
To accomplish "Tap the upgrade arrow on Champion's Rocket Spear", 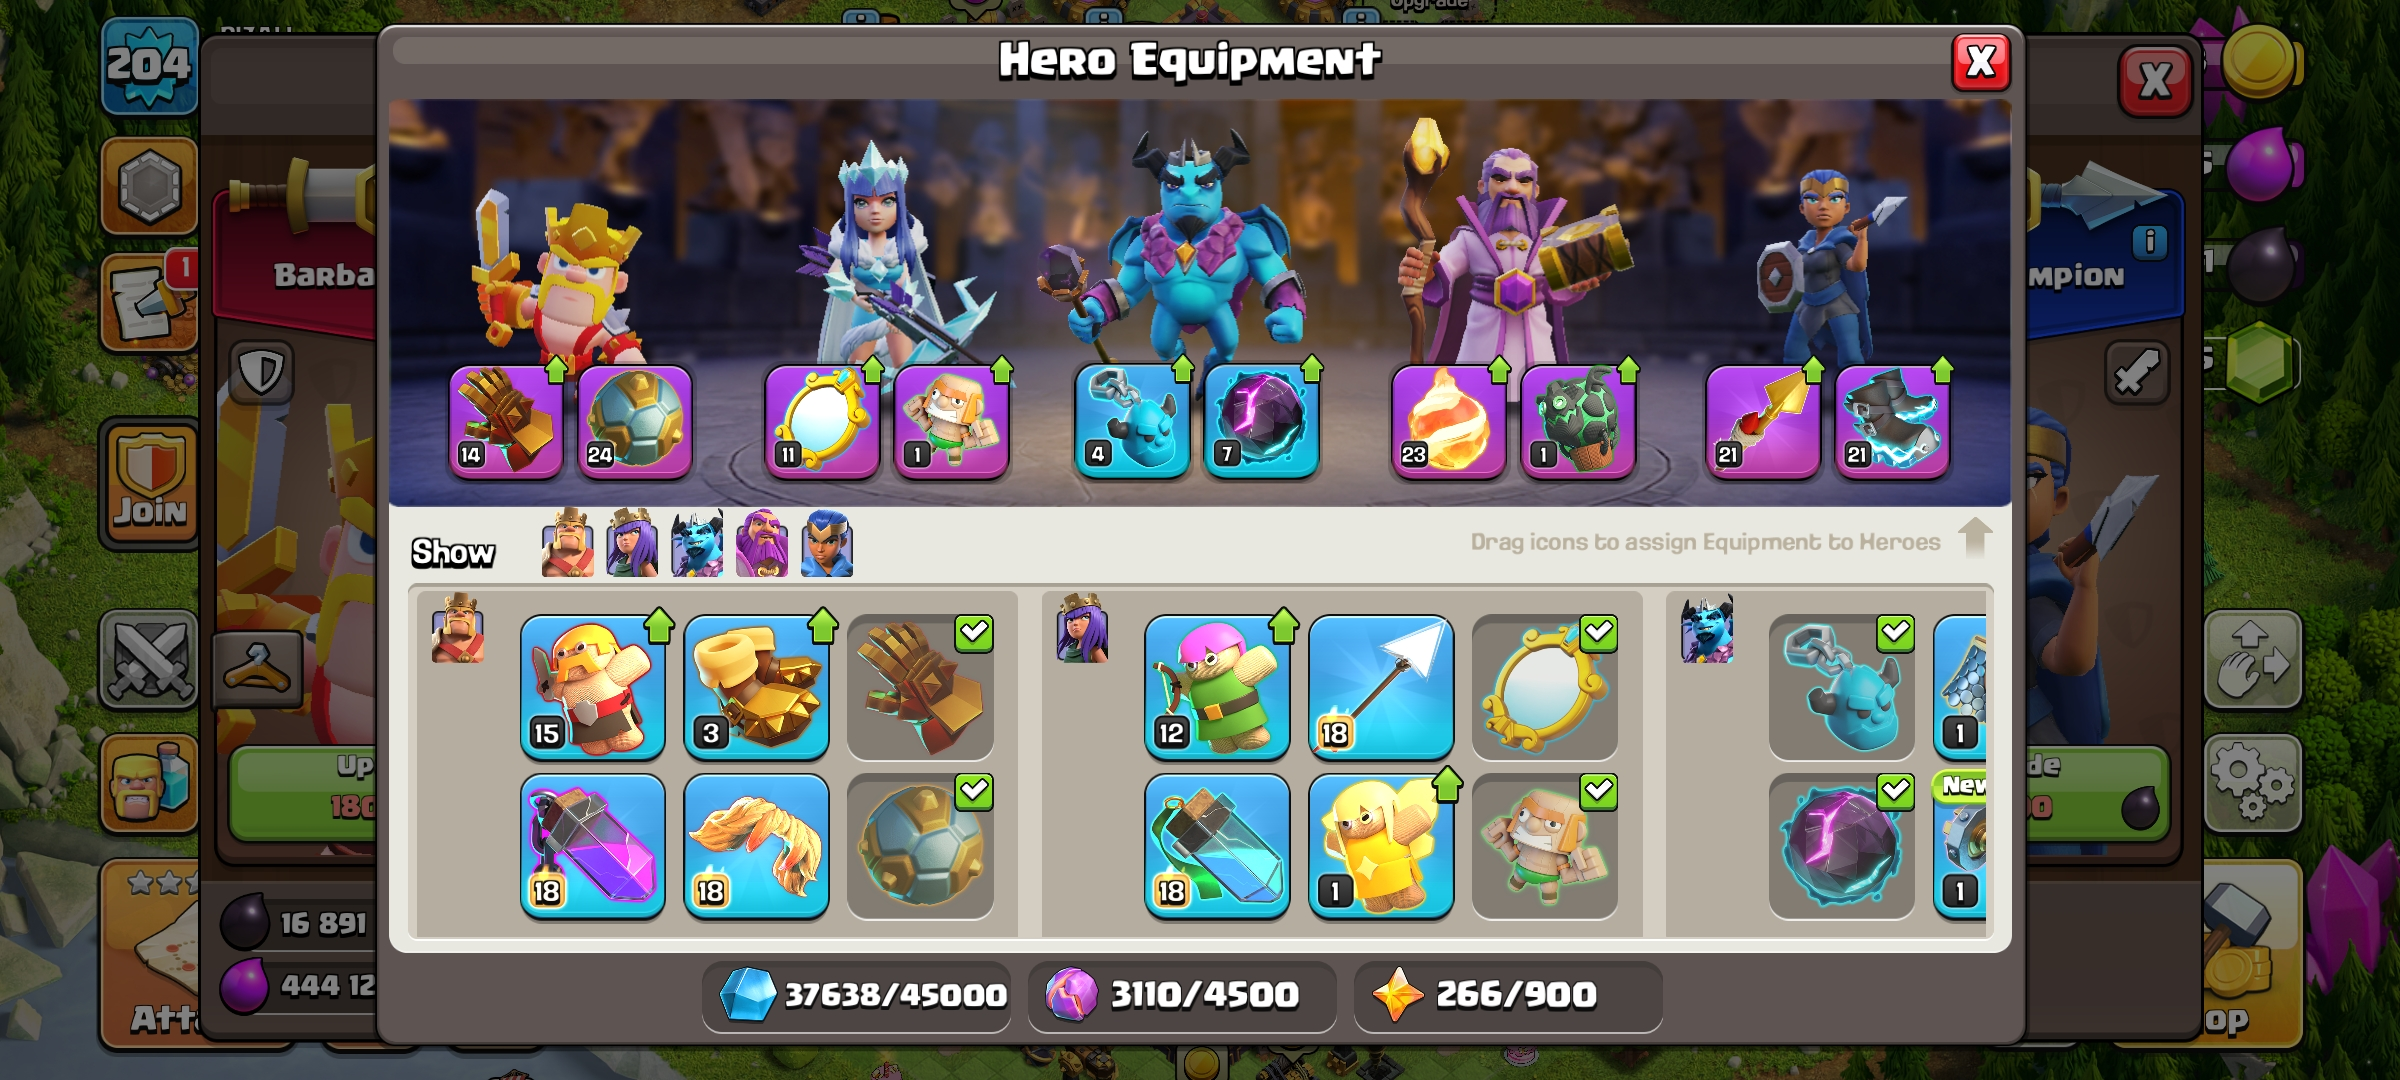I will pos(1813,371).
